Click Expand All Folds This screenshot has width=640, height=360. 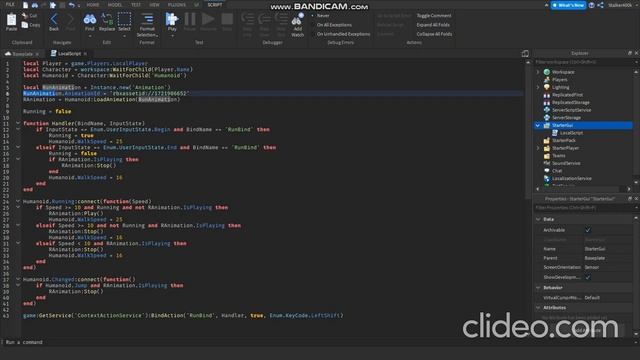[x=433, y=25]
